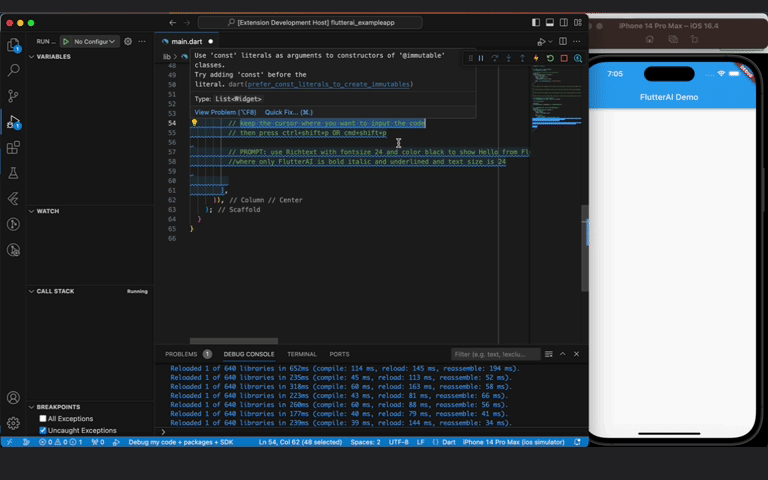The image size is (768, 480).
Task: Check the All Exceptions breakpoint
Action: click(43, 418)
